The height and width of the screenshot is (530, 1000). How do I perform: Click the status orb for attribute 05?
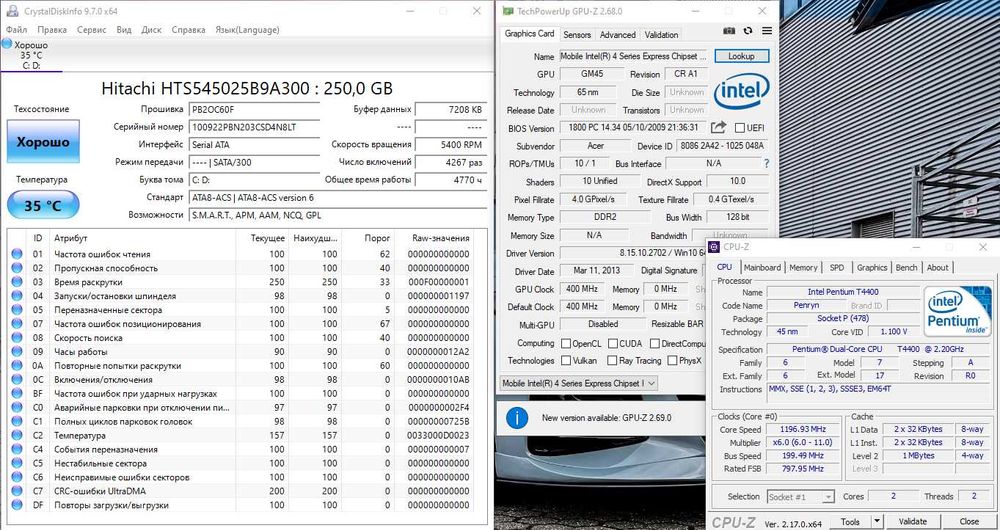[x=17, y=310]
